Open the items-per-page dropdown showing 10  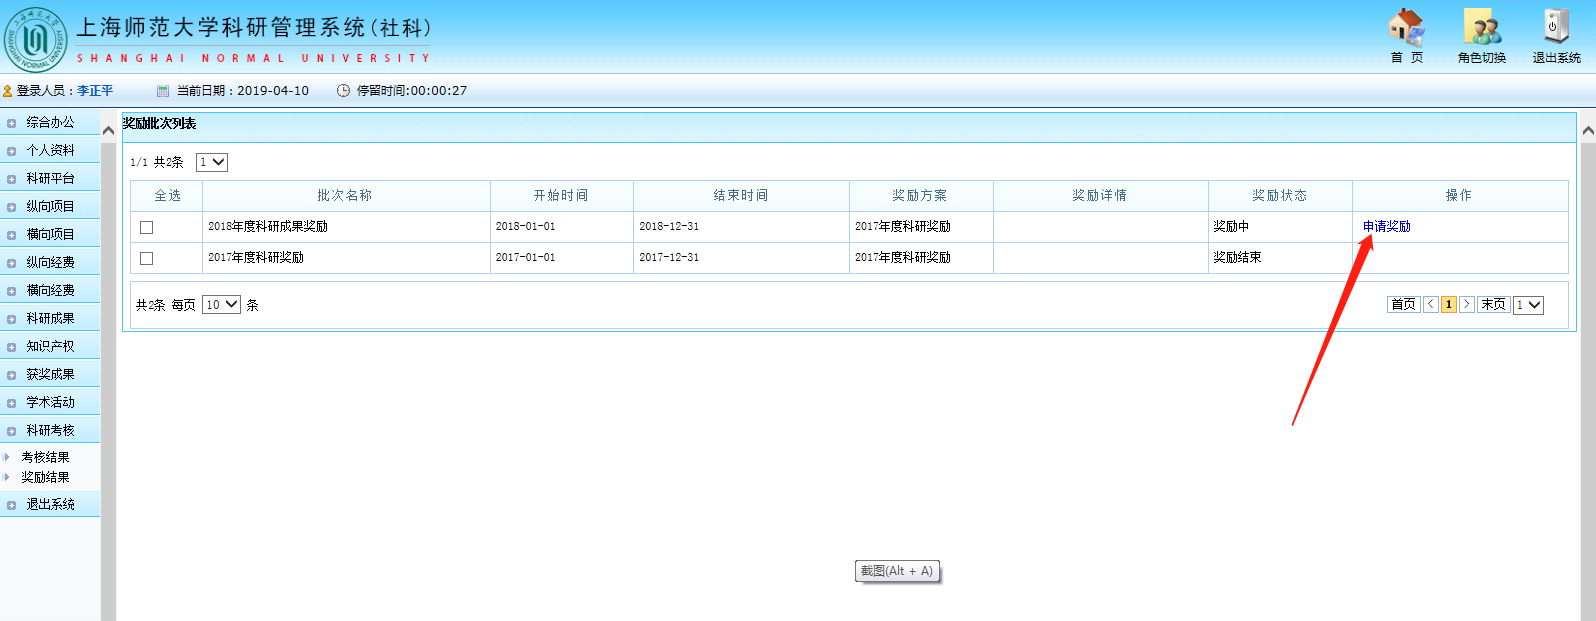tap(221, 305)
